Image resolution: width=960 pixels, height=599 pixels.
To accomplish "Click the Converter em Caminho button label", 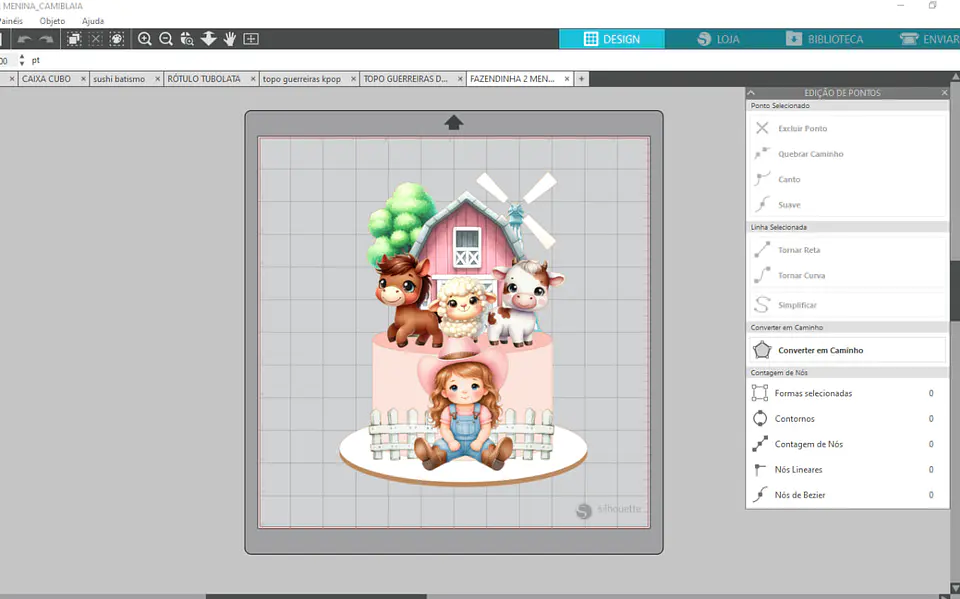I will point(820,350).
